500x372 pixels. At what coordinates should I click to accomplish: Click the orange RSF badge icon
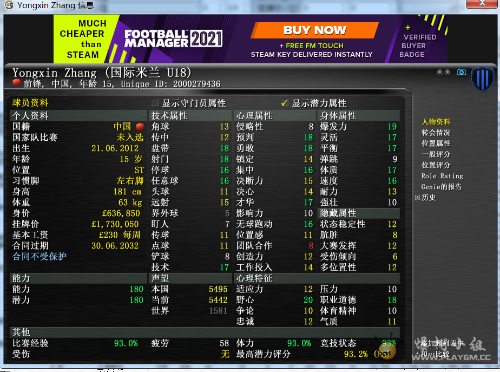(388, 351)
